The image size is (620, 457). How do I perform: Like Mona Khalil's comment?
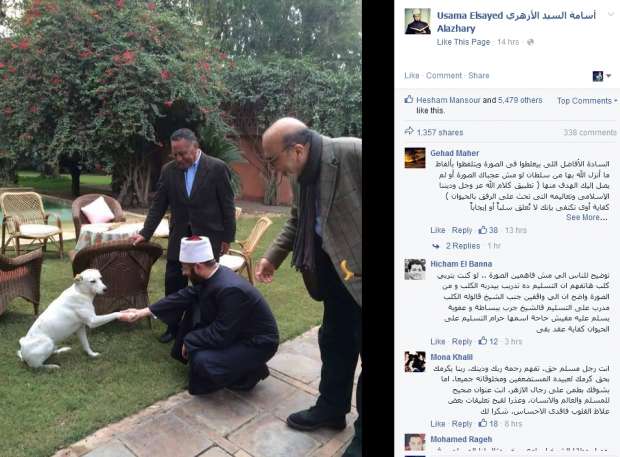point(438,424)
